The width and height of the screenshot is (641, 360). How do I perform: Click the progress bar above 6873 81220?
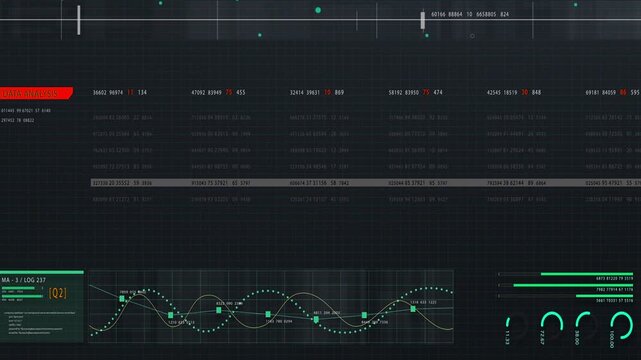click(x=566, y=274)
